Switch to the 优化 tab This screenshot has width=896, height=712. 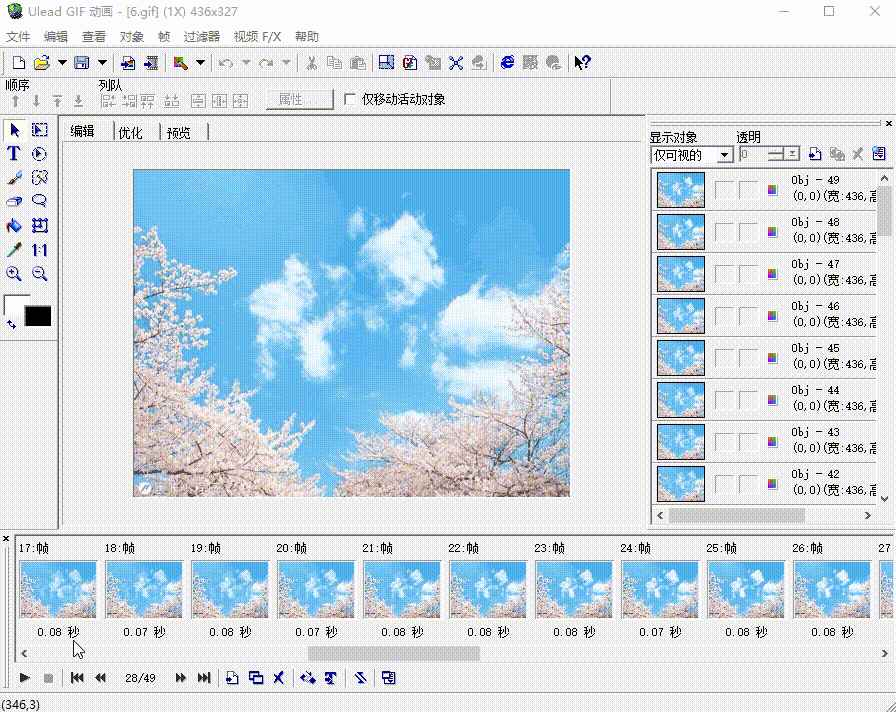point(130,132)
